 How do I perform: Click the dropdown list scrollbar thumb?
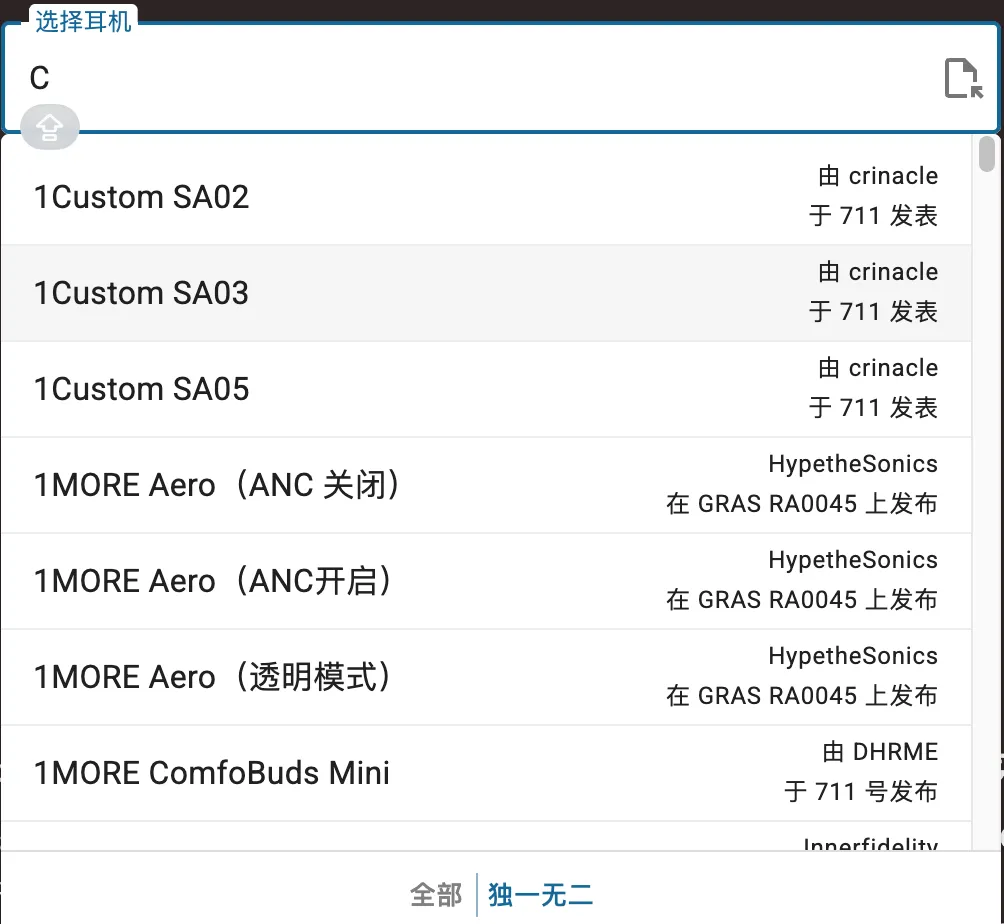987,154
